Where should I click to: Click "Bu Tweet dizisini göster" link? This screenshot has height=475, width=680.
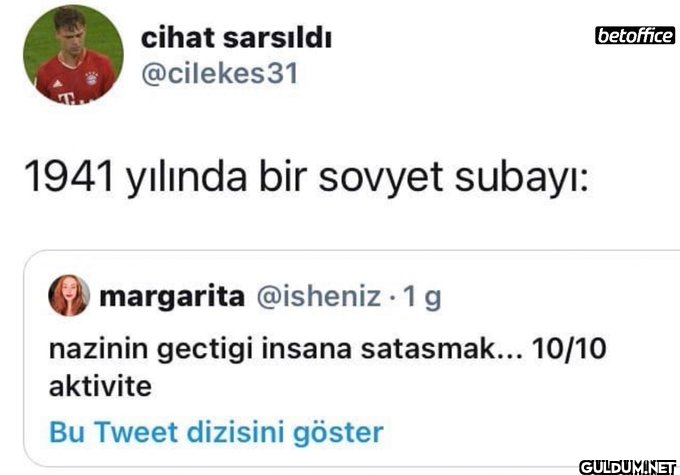coord(216,433)
